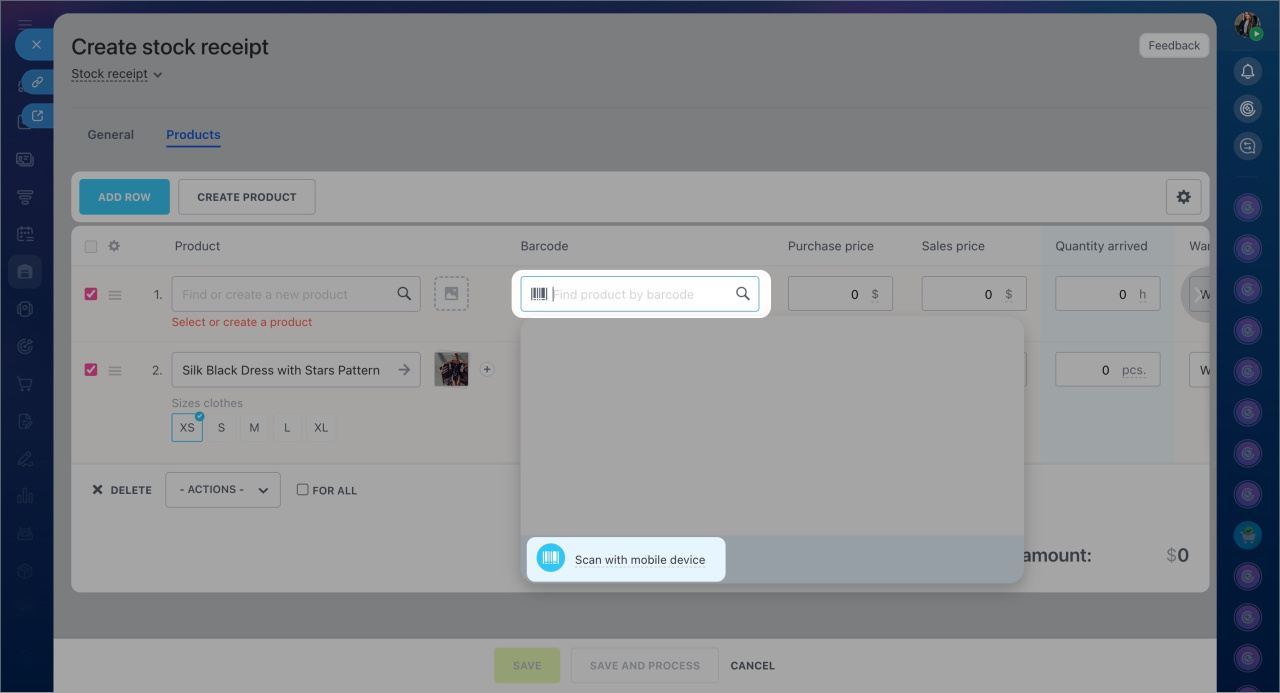The image size is (1280, 693).
Task: Click magnifier icon in barcode field
Action: (742, 294)
